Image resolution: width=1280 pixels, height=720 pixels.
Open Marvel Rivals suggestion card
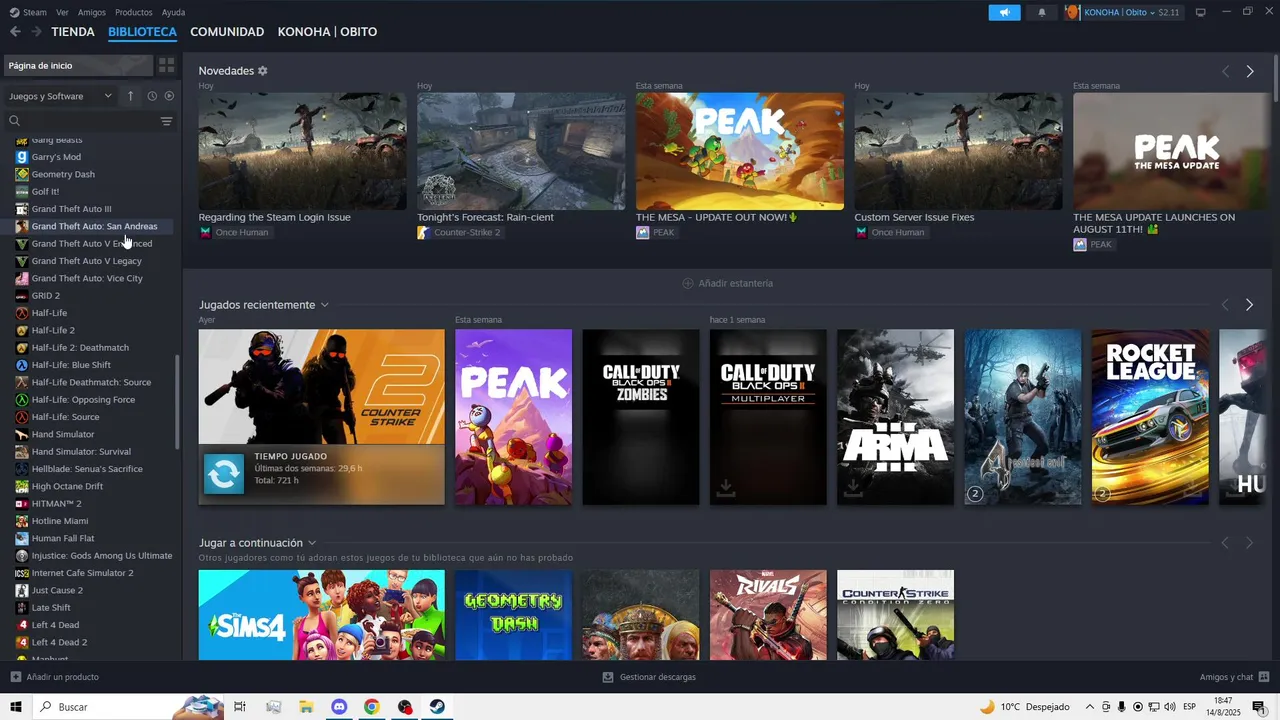(x=768, y=615)
